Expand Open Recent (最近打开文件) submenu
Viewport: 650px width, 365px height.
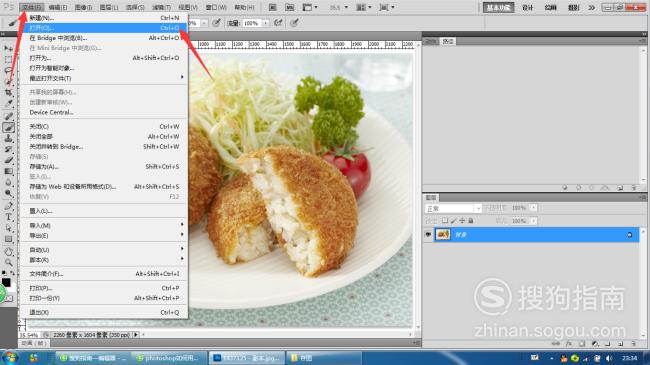(104, 78)
